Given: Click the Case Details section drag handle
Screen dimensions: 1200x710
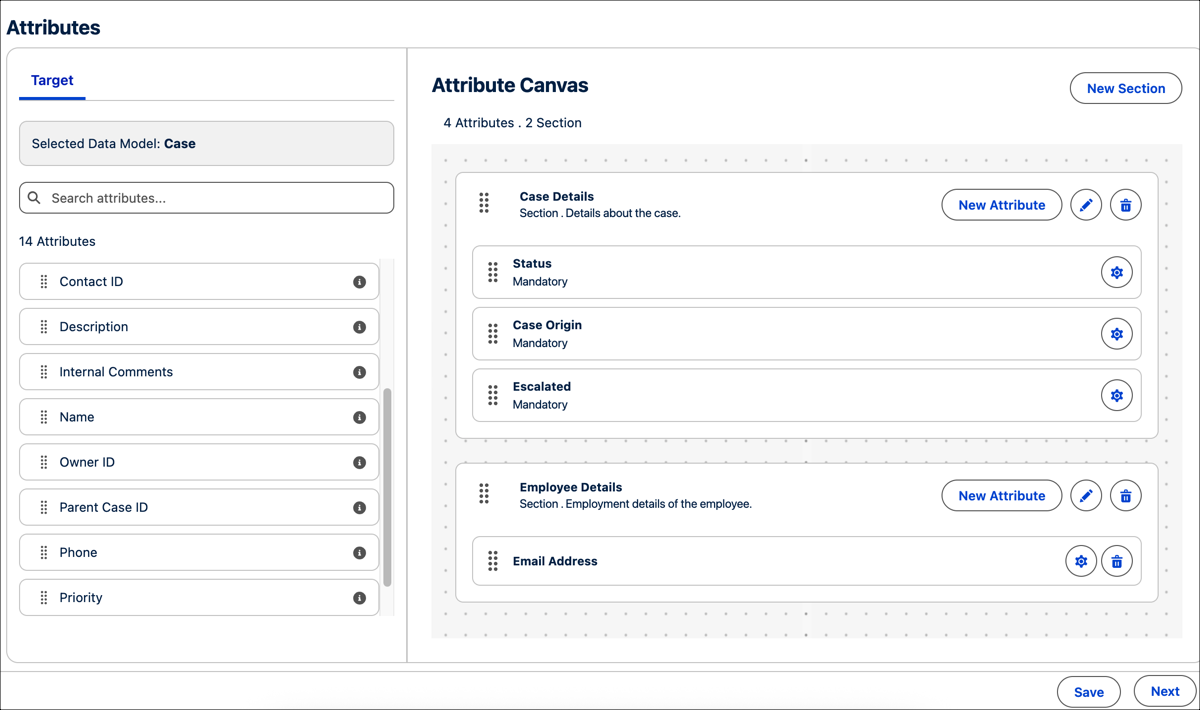Looking at the screenshot, I should click(x=484, y=203).
